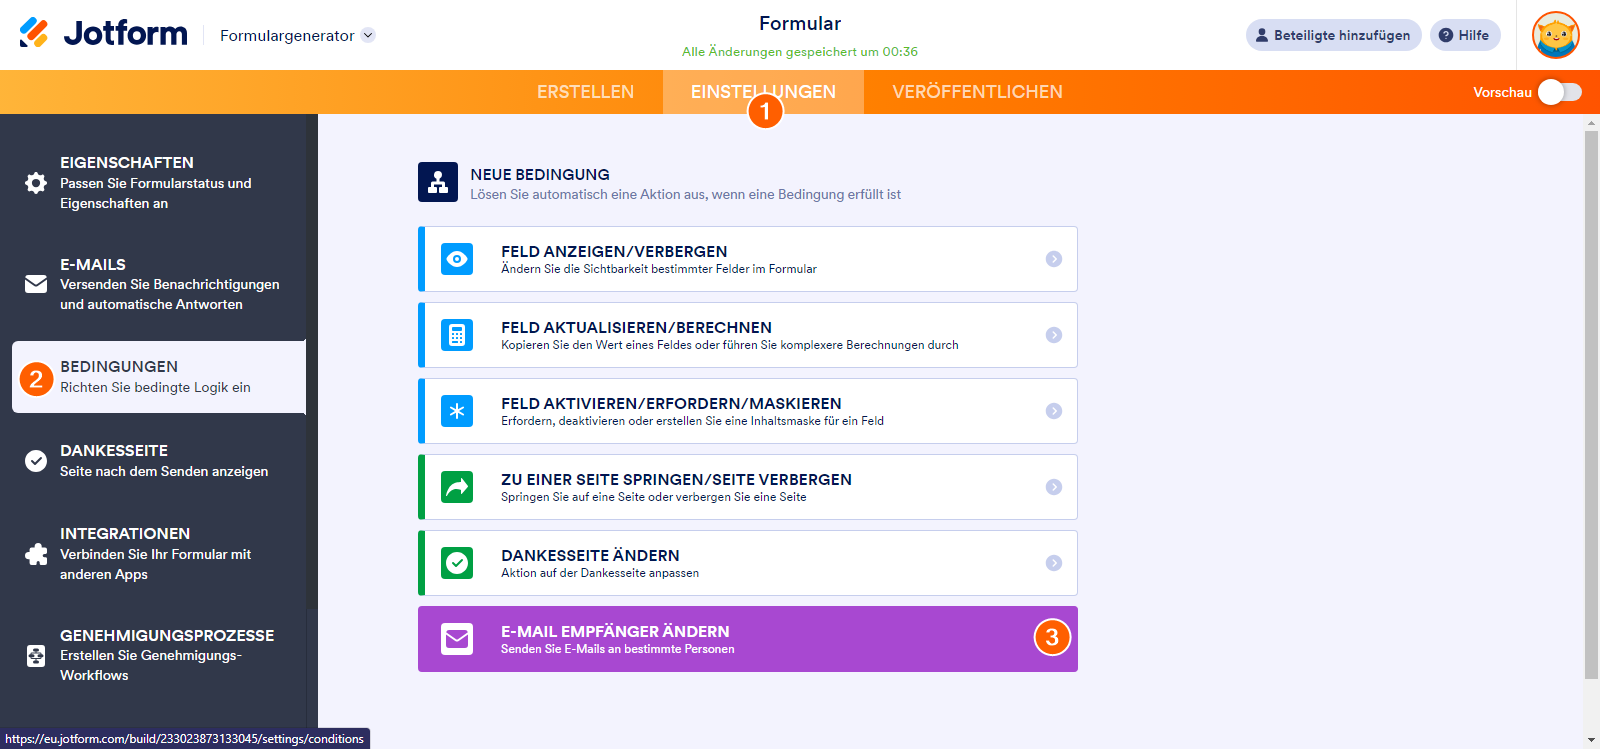Image resolution: width=1600 pixels, height=749 pixels.
Task: Click the Dankesseite checkmark icon in sidebar
Action: (36, 461)
